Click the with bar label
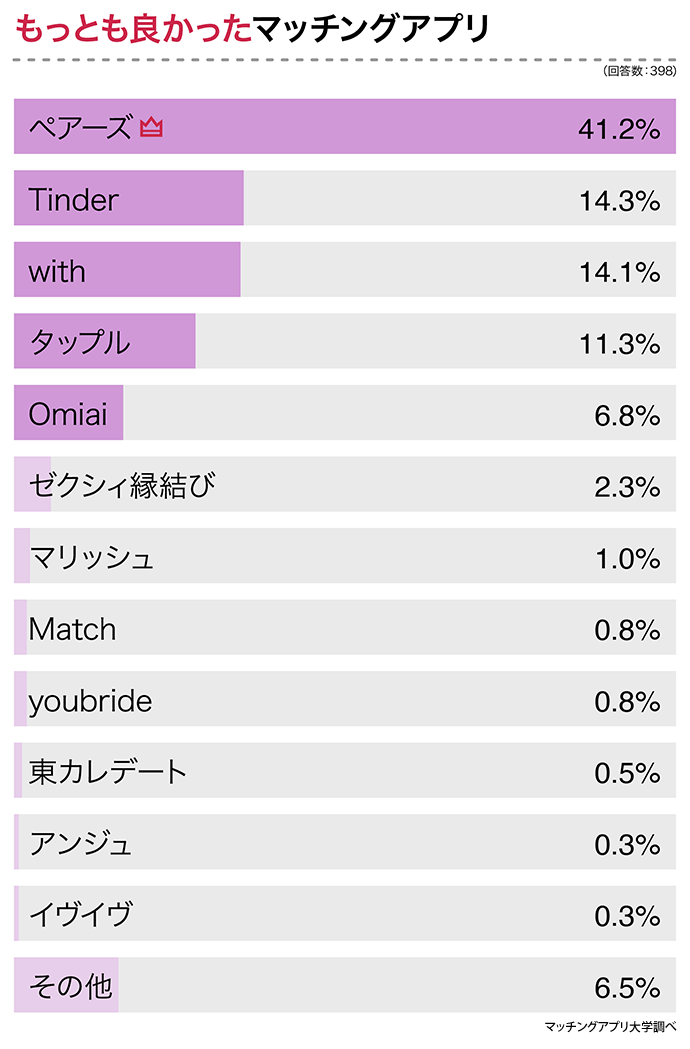Viewport: 690px width, 1049px height. tap(57, 271)
